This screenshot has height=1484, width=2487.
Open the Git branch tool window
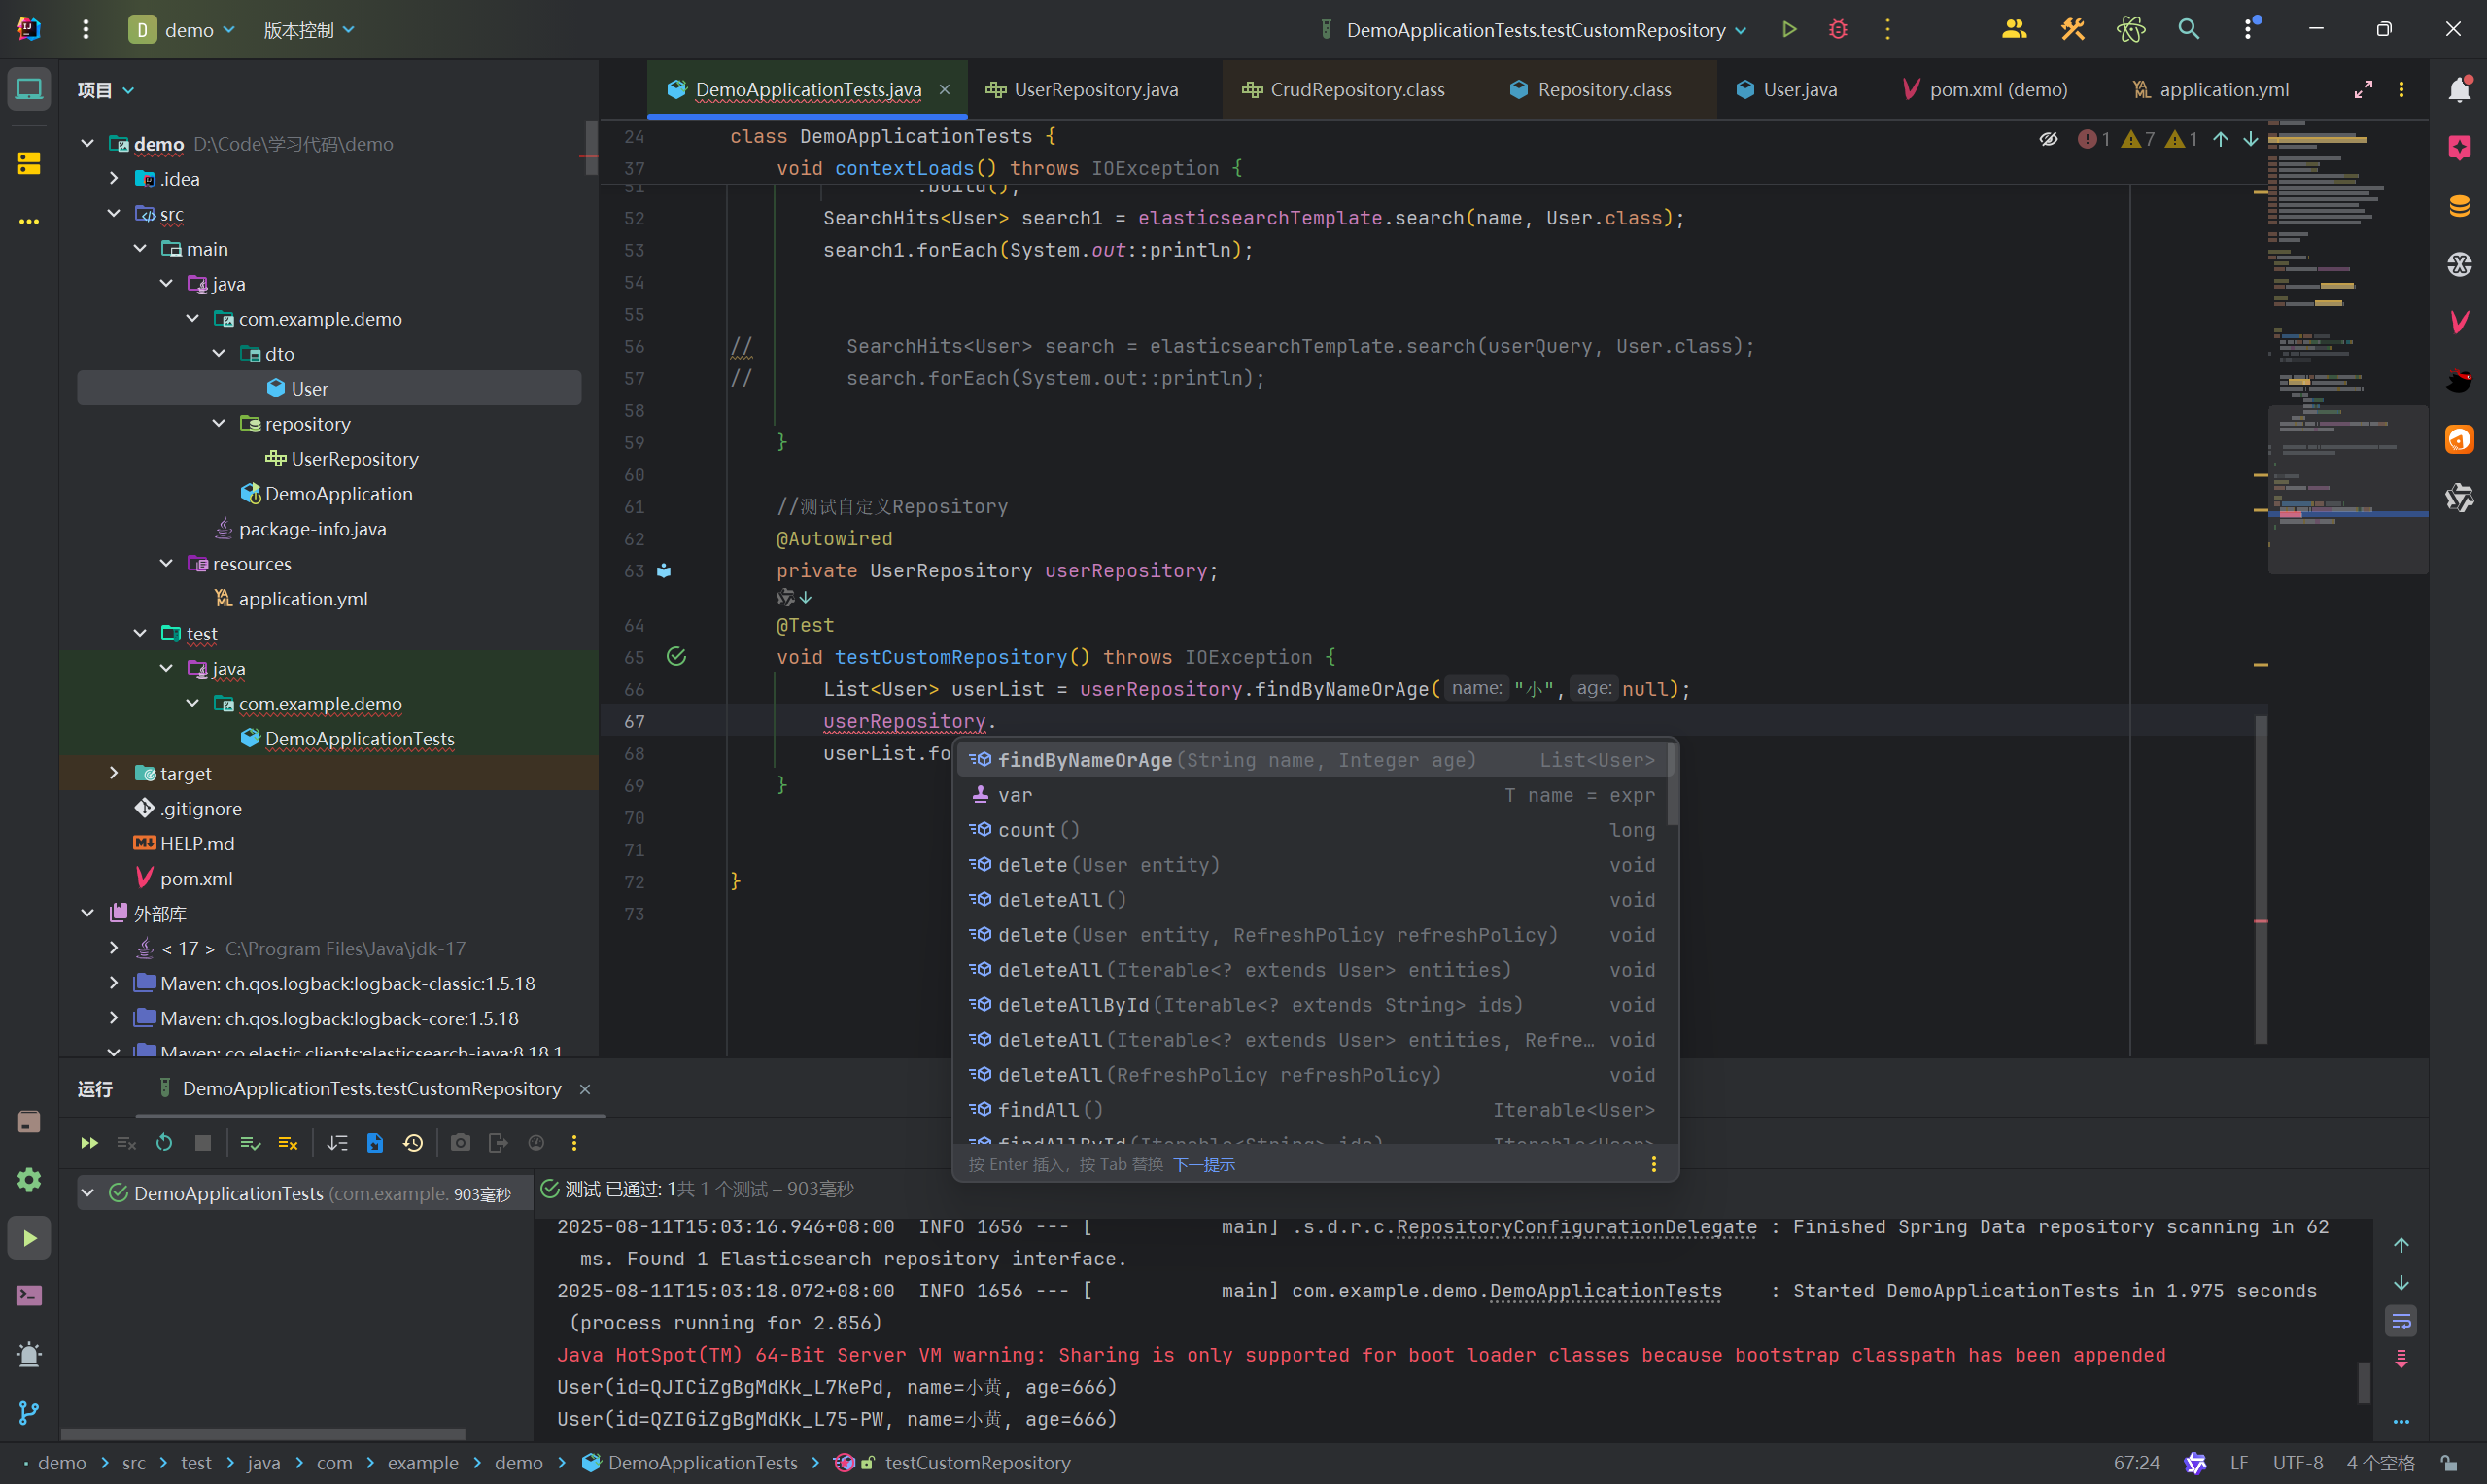pyautogui.click(x=29, y=1412)
